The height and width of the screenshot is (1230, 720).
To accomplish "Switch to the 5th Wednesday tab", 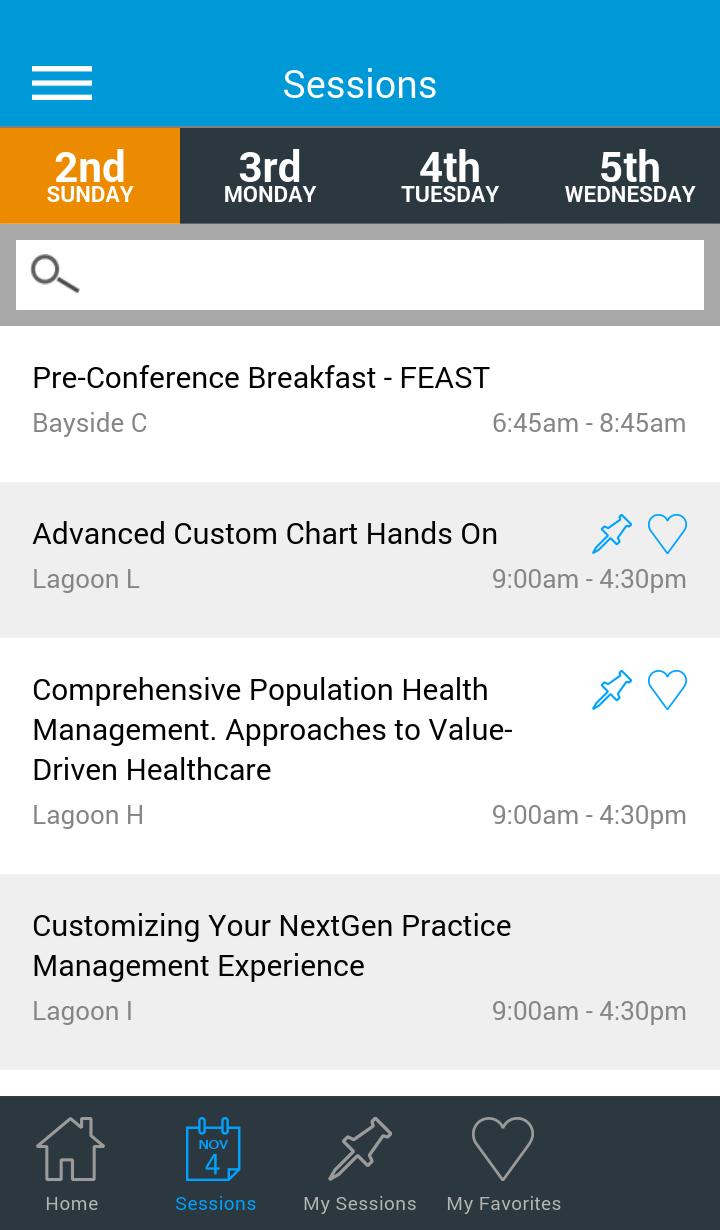I will point(630,176).
